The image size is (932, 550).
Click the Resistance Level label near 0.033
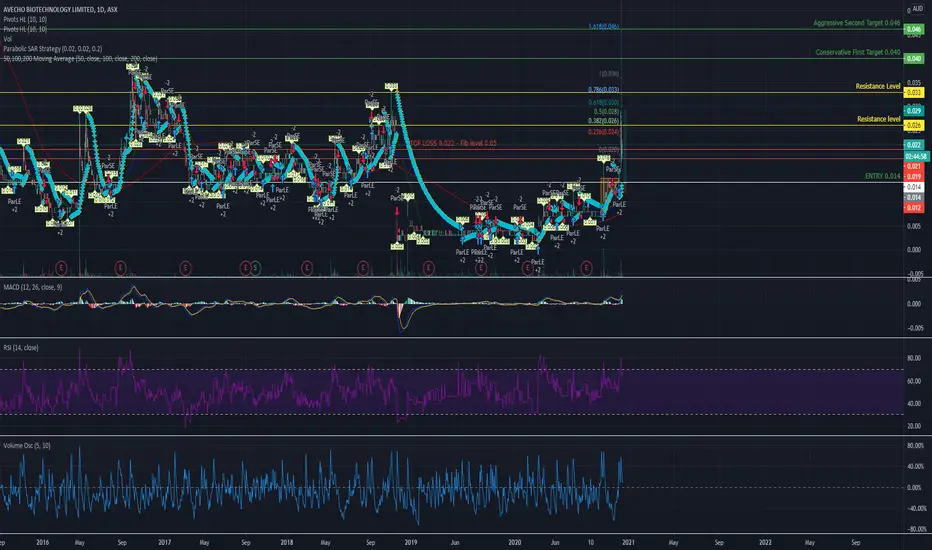click(878, 86)
